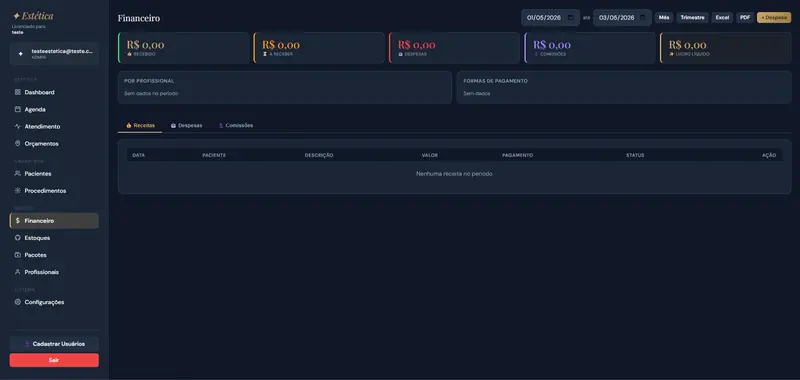Open Configurações in the sidebar
Viewport: 800px width, 380px height.
pos(54,302)
